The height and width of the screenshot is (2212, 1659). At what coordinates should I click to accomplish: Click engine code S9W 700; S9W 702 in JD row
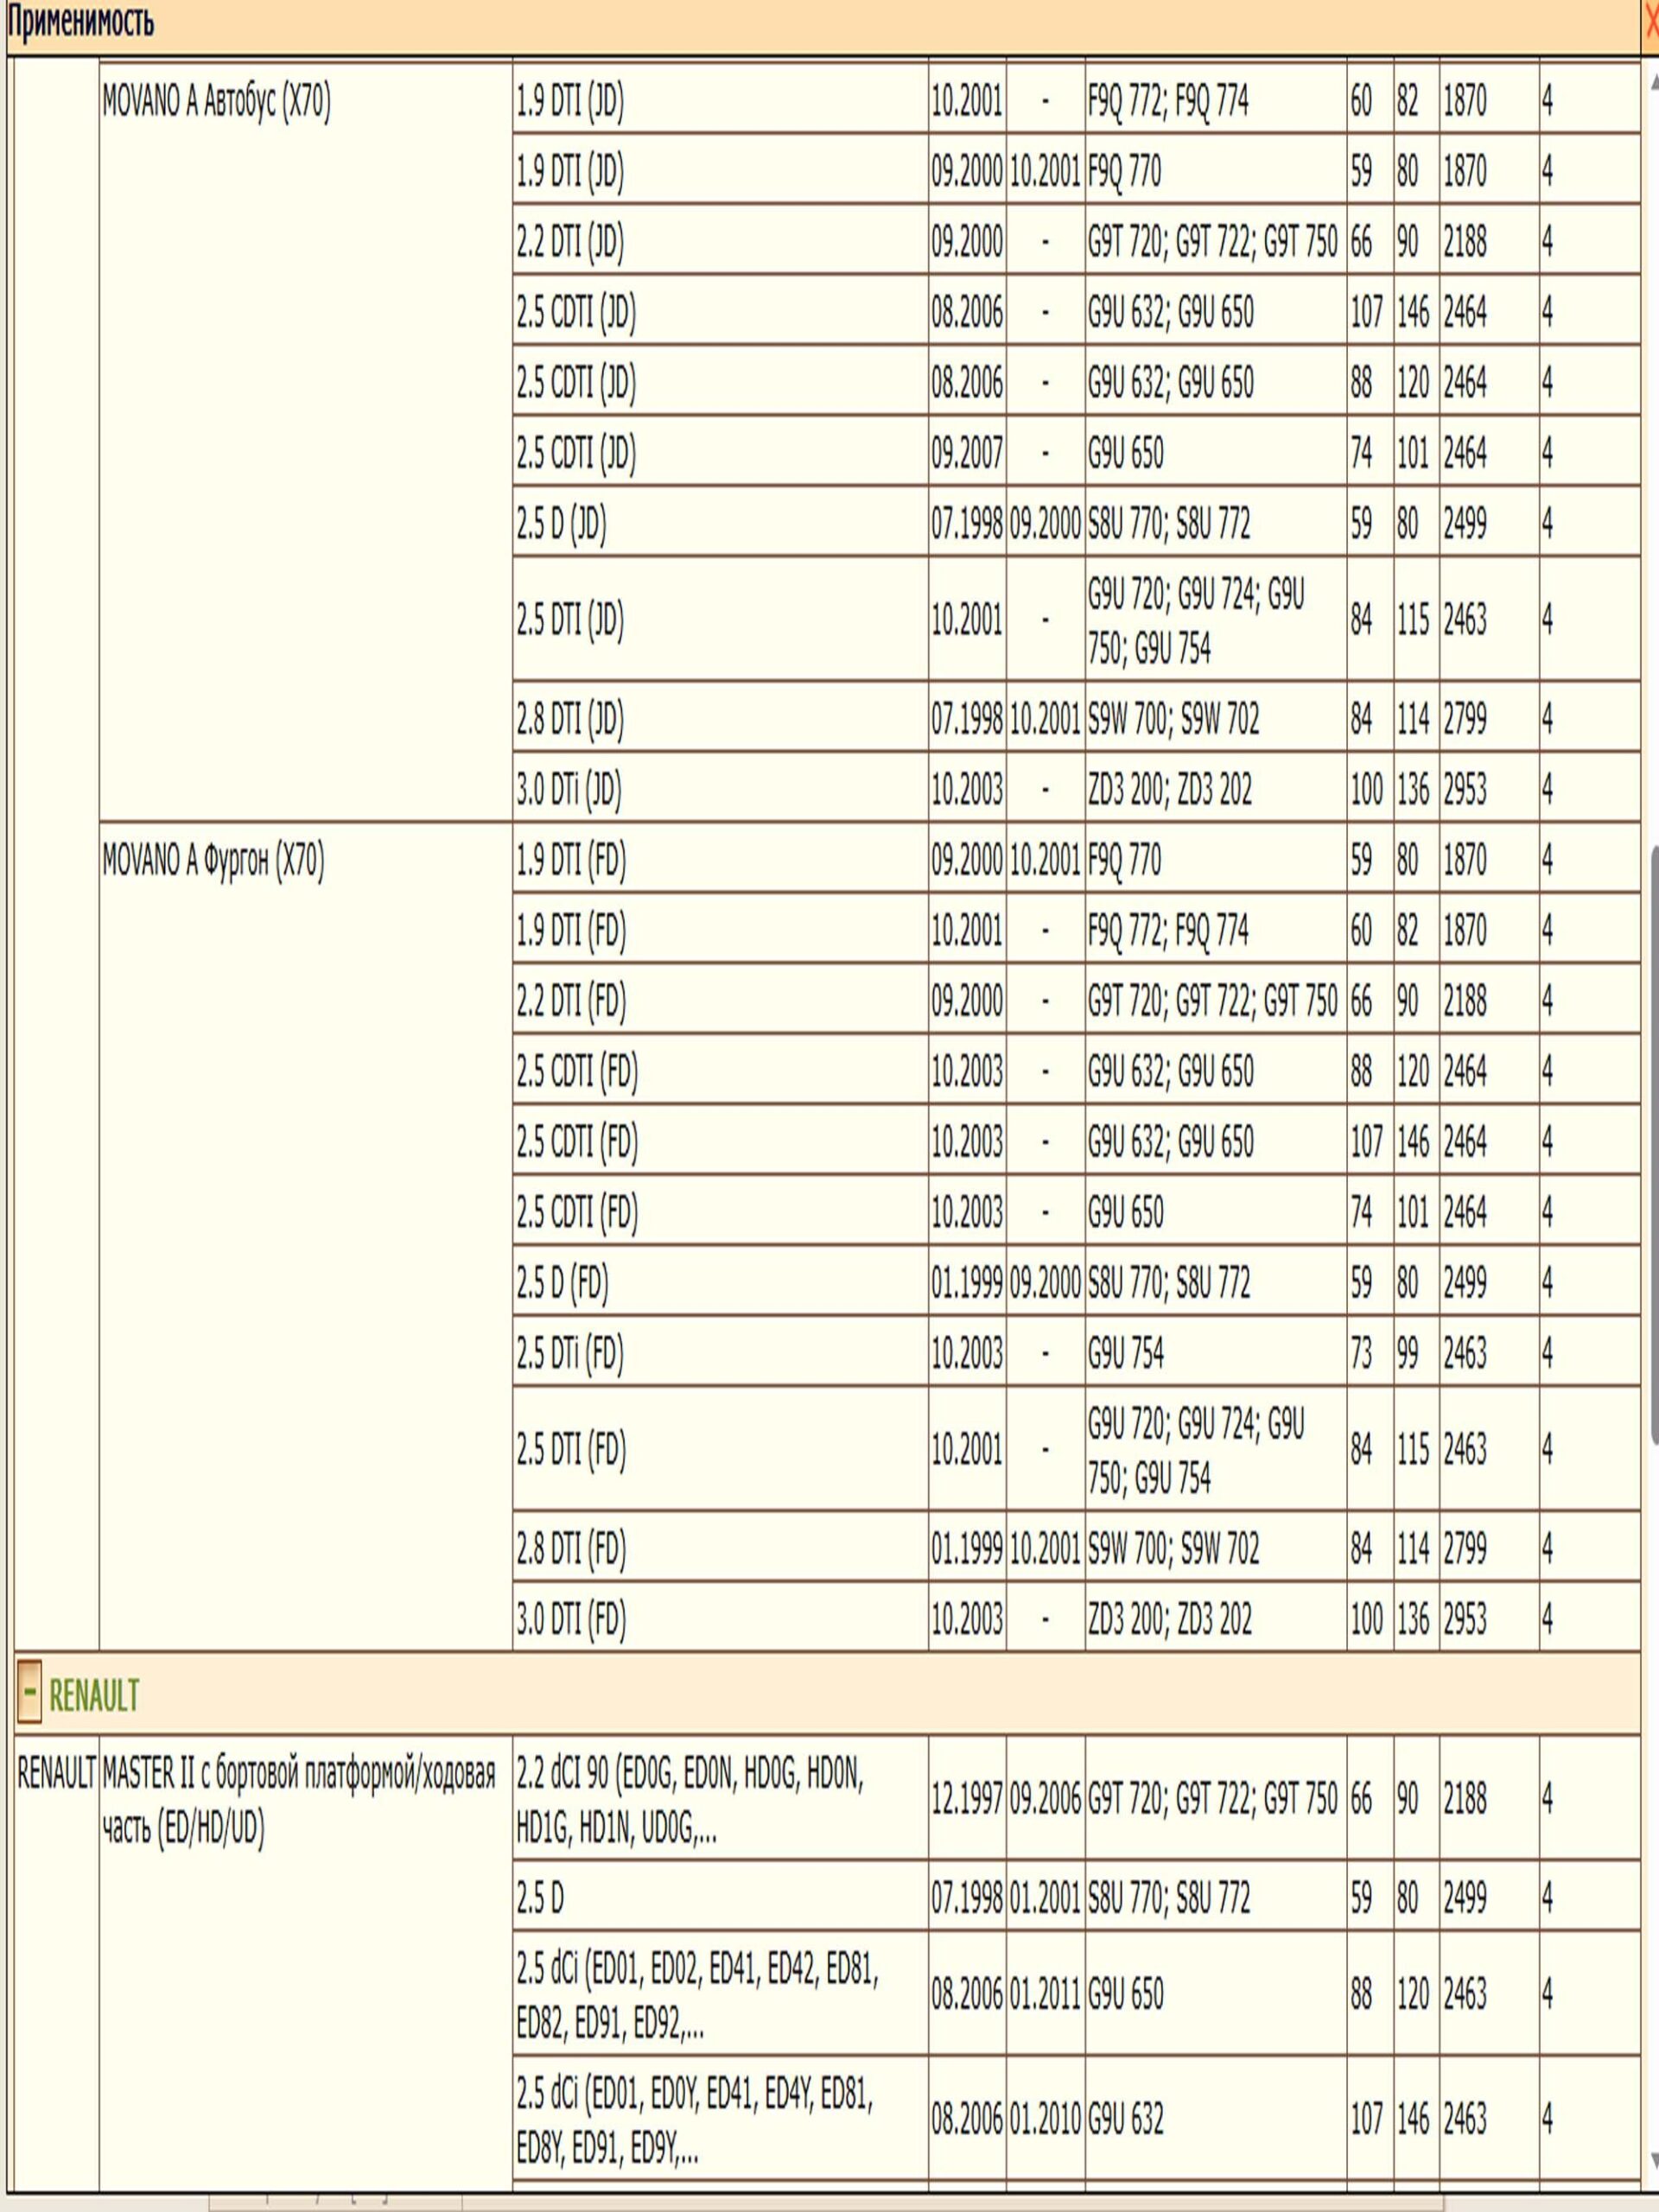pyautogui.click(x=1173, y=719)
